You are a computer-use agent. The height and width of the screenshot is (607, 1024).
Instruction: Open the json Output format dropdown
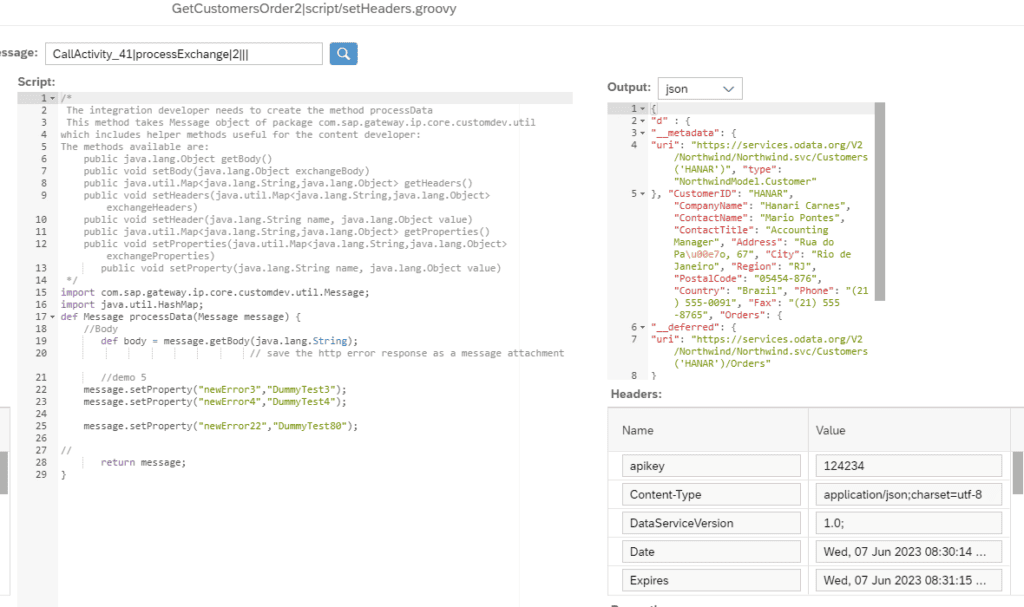click(x=699, y=88)
